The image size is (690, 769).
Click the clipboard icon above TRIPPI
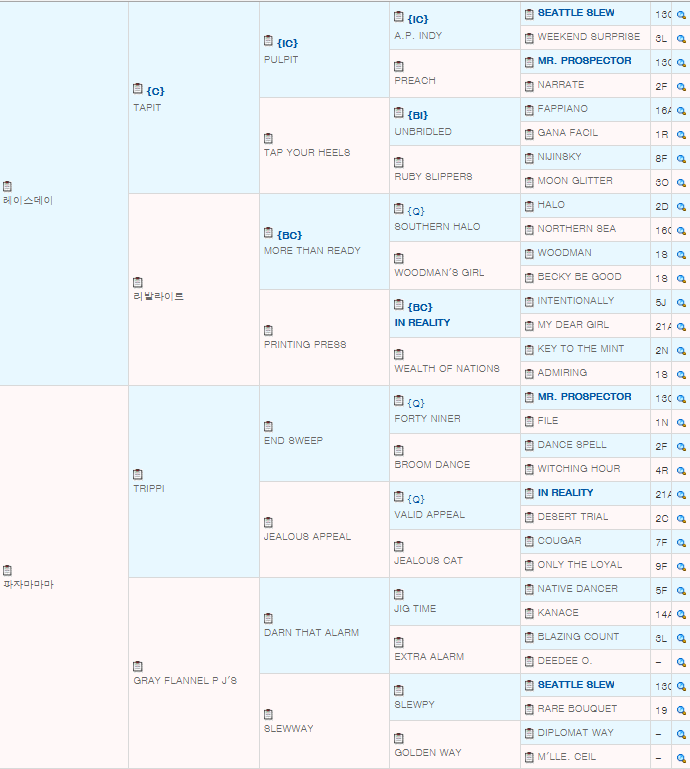pos(138,474)
